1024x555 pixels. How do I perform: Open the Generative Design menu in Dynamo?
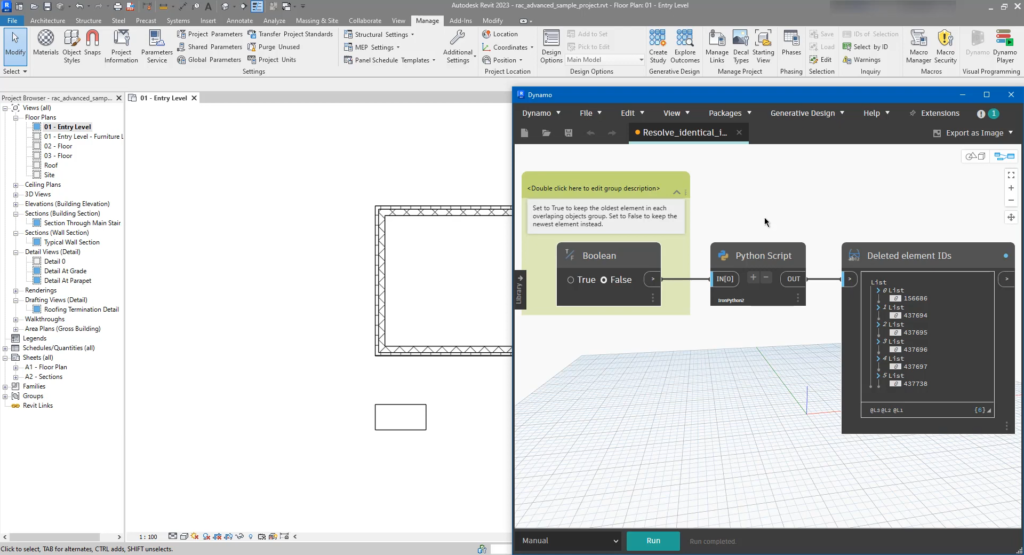click(807, 113)
